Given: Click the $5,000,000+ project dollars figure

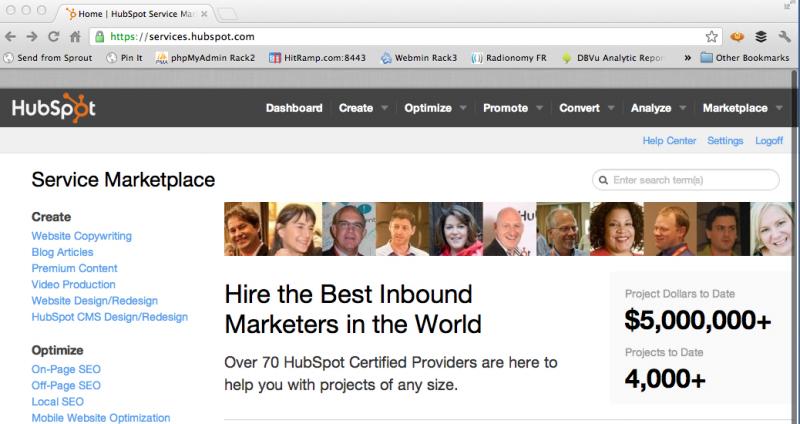Looking at the screenshot, I should (697, 320).
